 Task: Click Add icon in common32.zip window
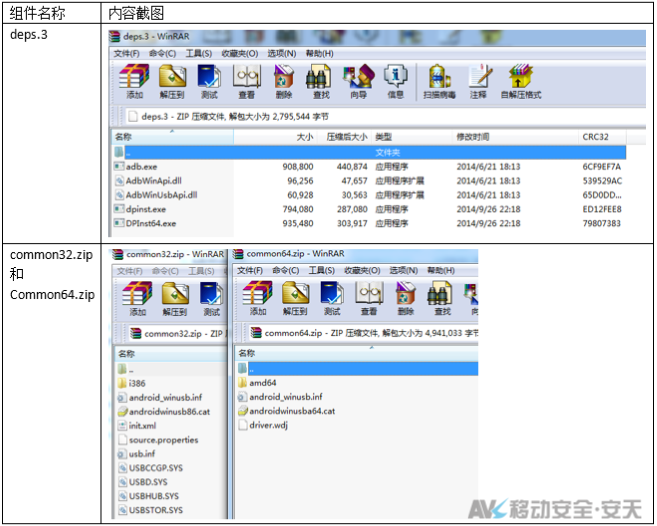(137, 298)
